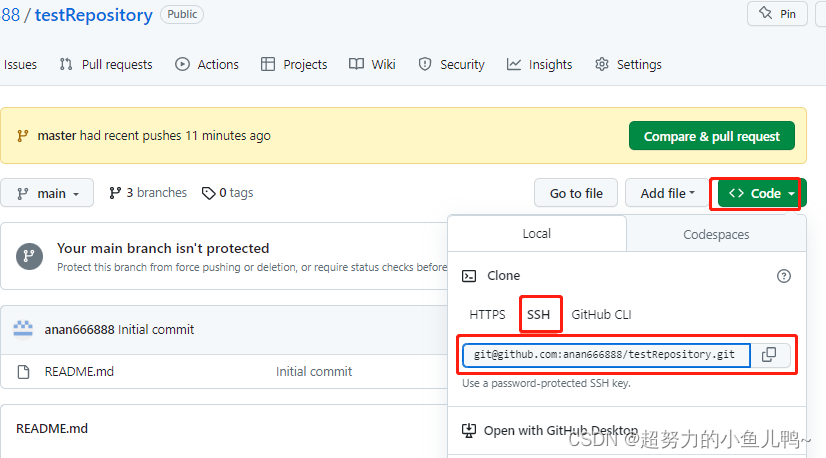Click Compare & pull request button
This screenshot has width=826, height=458.
(712, 136)
